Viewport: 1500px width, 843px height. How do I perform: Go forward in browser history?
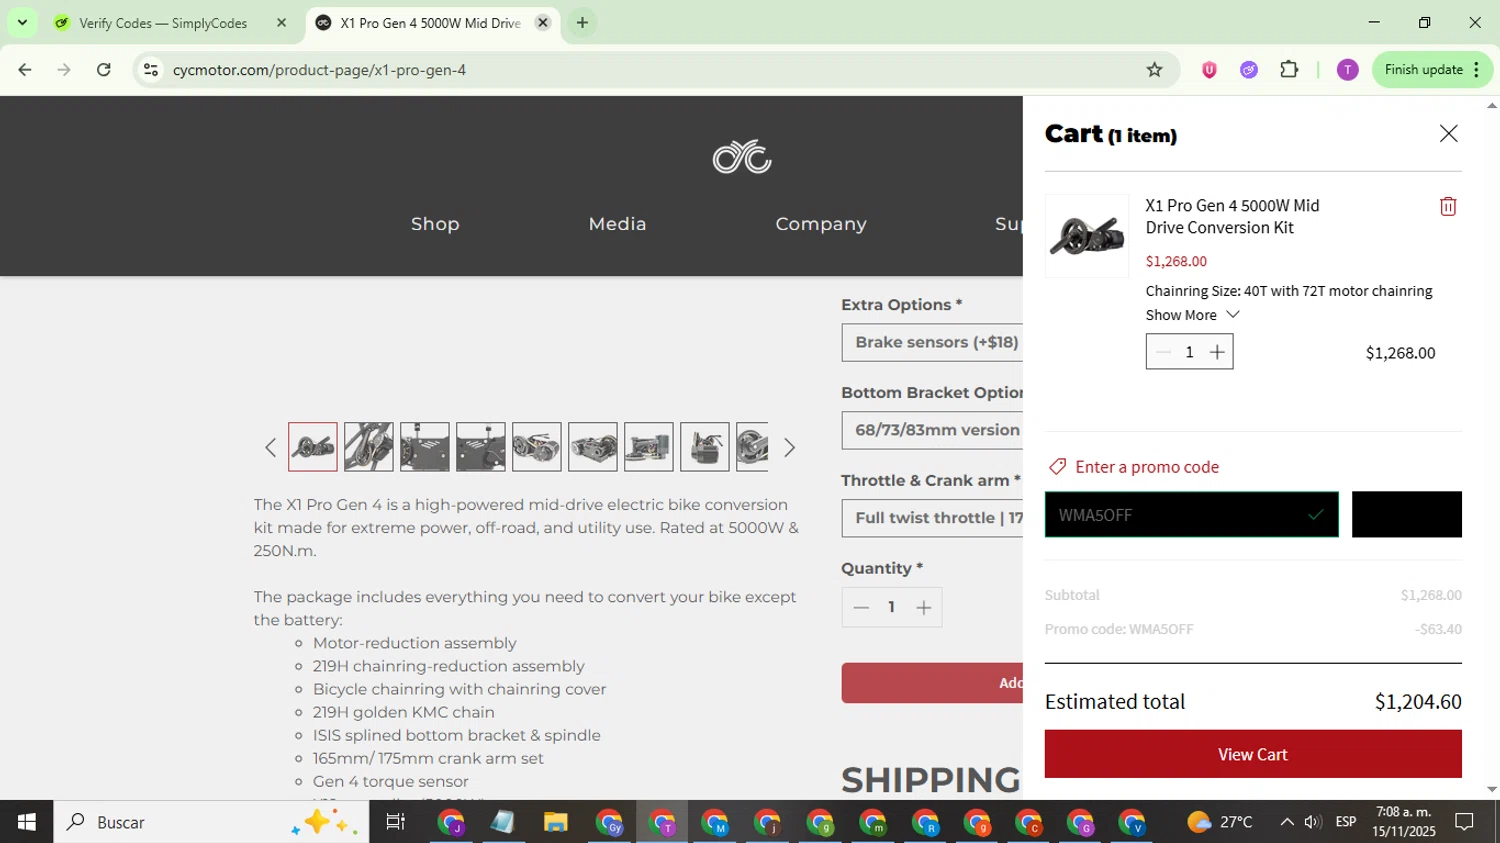click(64, 70)
